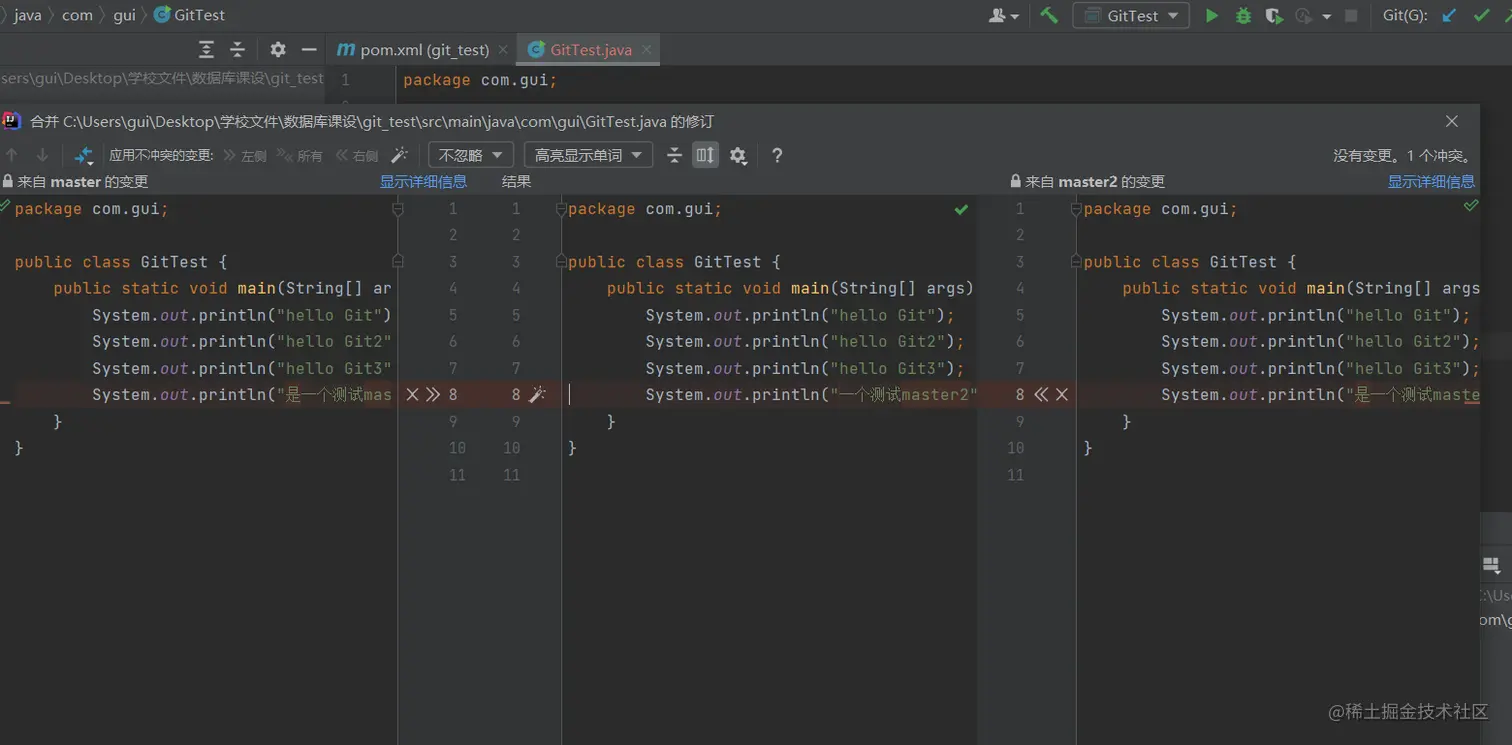Image resolution: width=1512 pixels, height=745 pixels.
Task: Go to next difference down arrow
Action: [42, 155]
